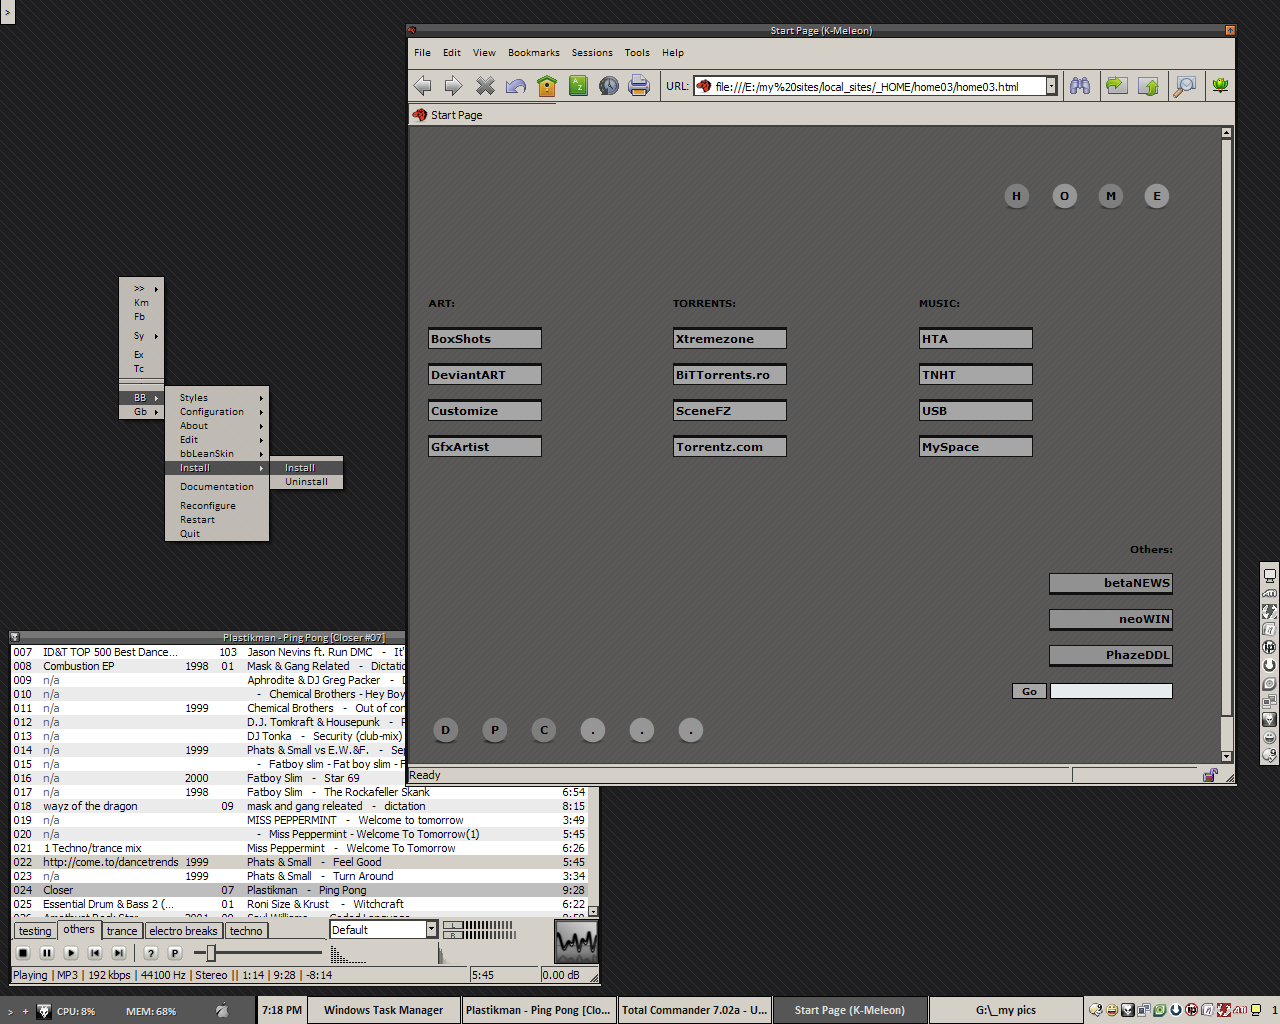1280x1024 pixels.
Task: Switch to the testing playlist tab
Action: point(35,931)
